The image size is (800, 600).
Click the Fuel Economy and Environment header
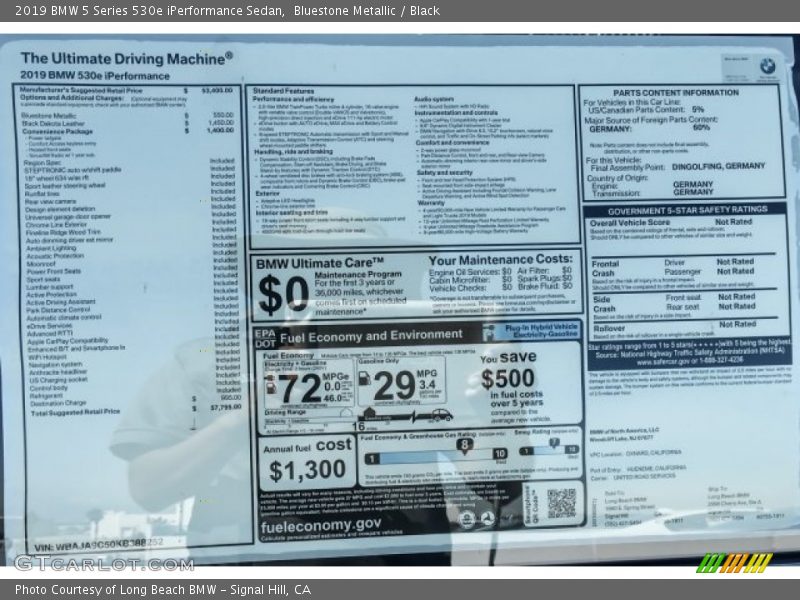point(370,336)
